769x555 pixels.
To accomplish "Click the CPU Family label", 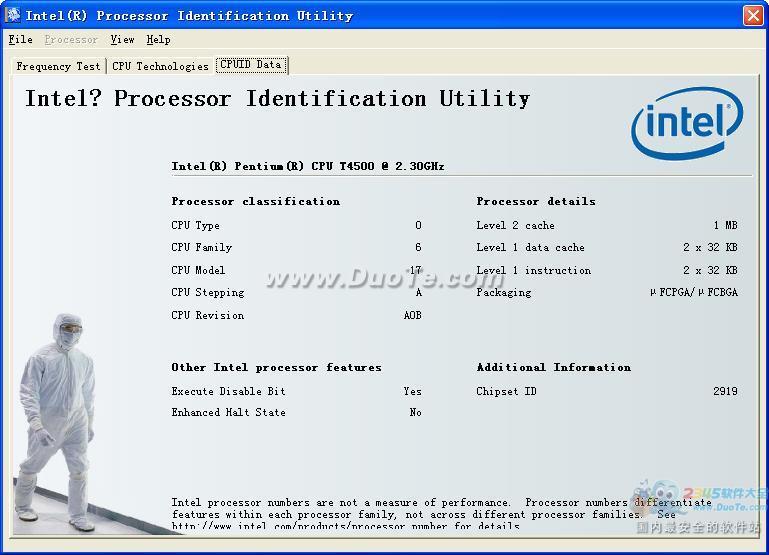I will coord(202,247).
